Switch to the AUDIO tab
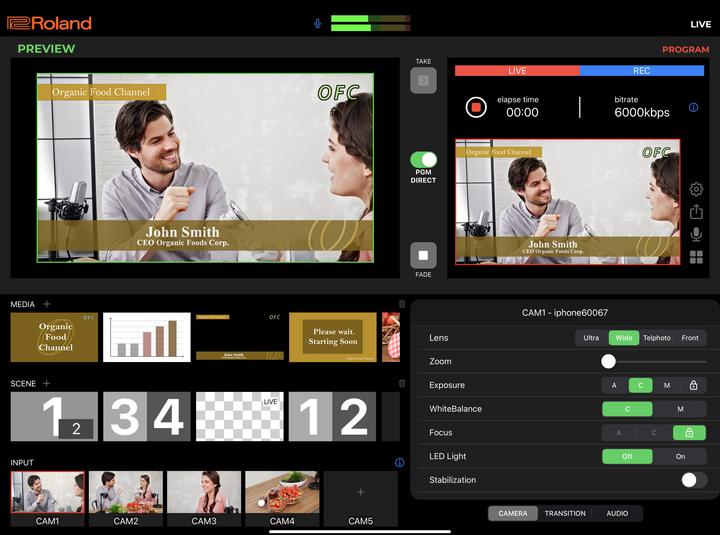This screenshot has height=535, width=720. point(617,513)
